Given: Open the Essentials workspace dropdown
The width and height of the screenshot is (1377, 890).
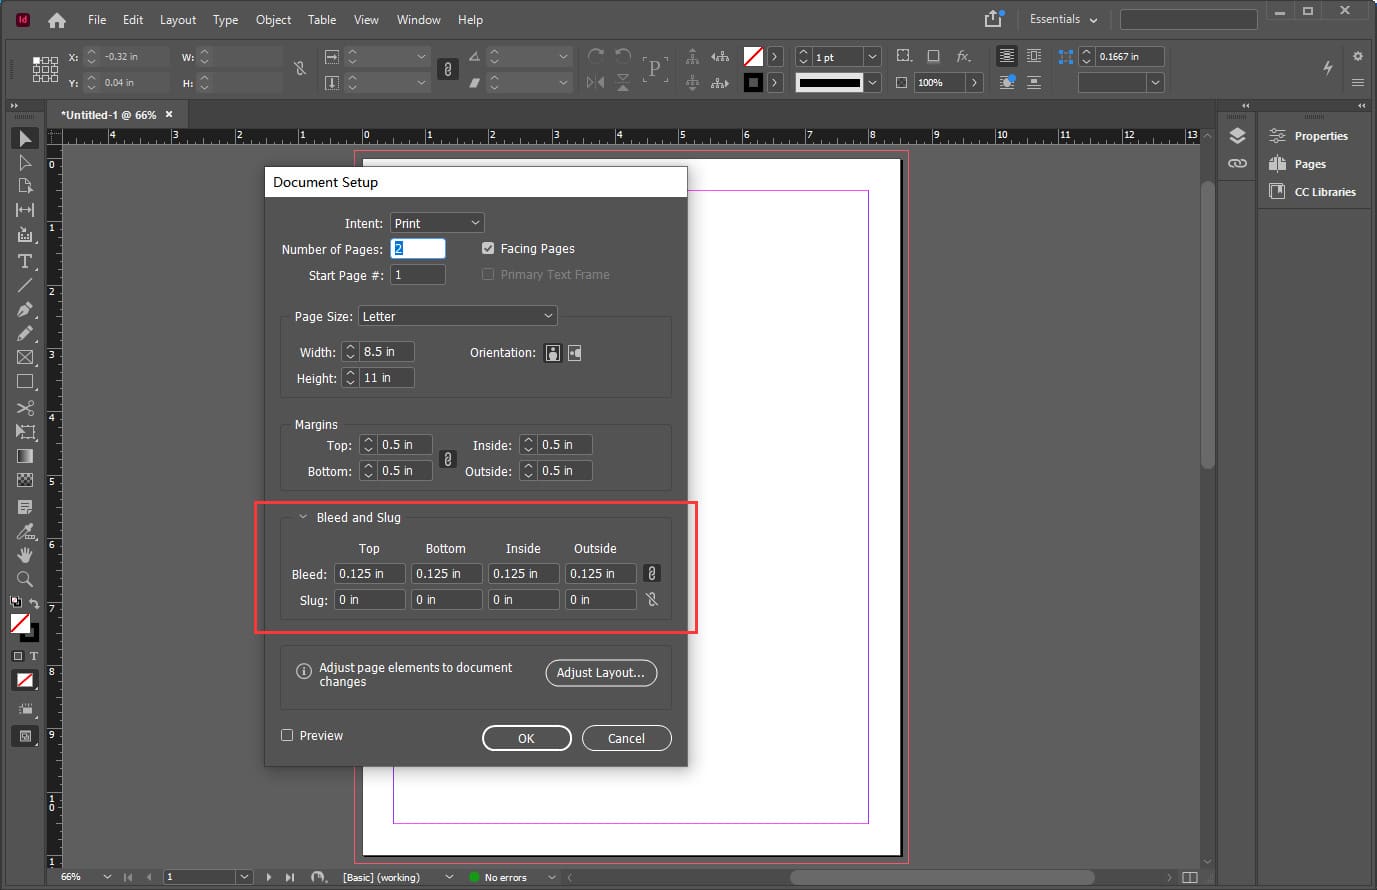Looking at the screenshot, I should click(1063, 19).
